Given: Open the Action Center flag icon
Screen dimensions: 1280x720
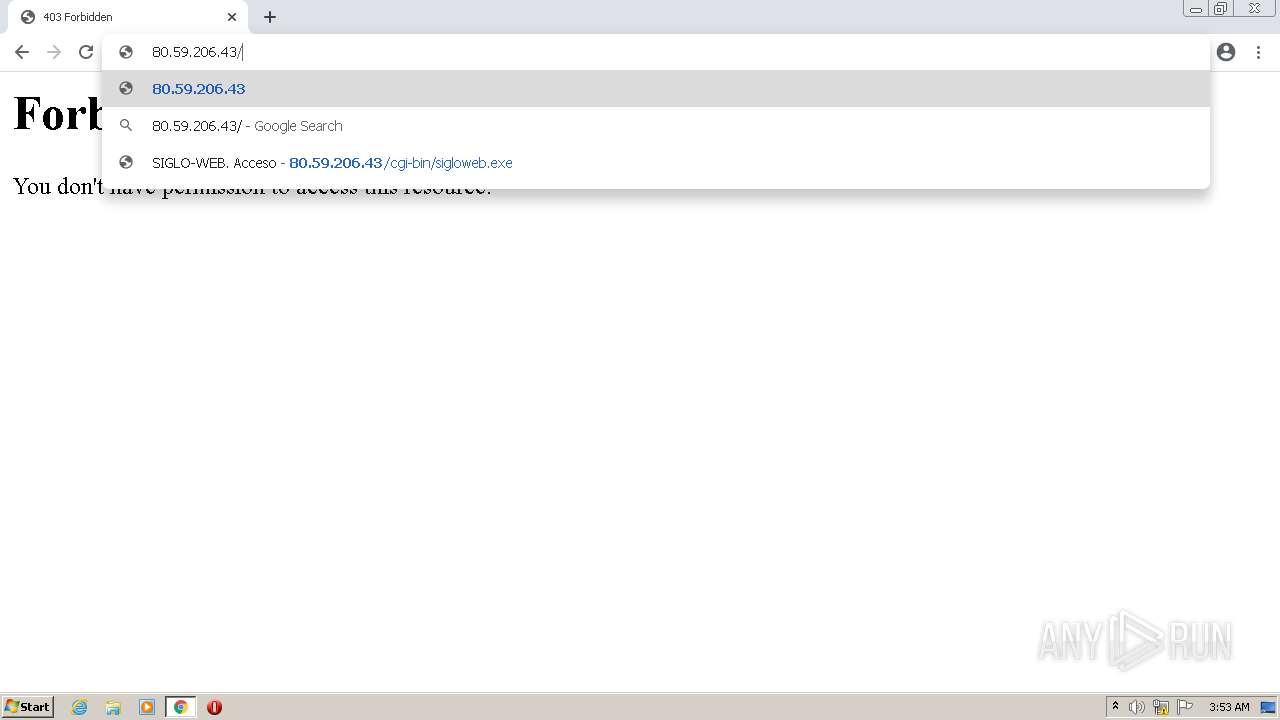Looking at the screenshot, I should (1185, 707).
